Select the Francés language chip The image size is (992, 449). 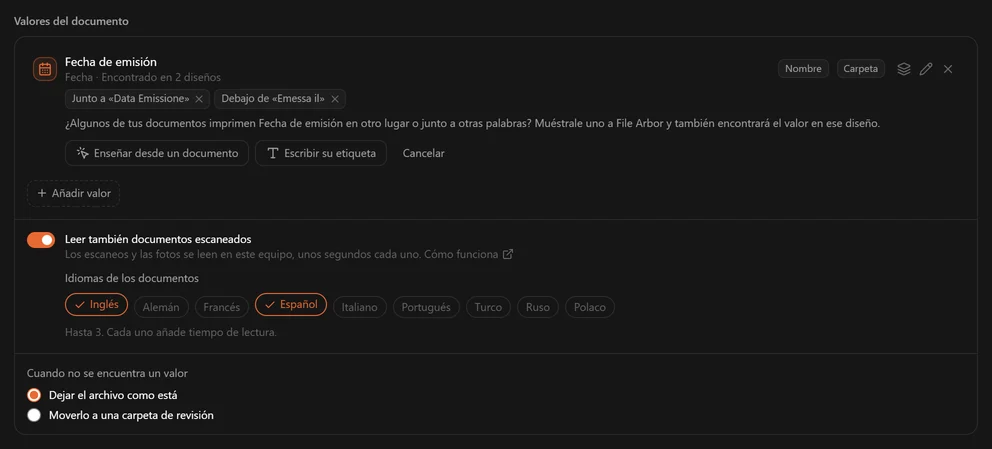click(x=221, y=307)
